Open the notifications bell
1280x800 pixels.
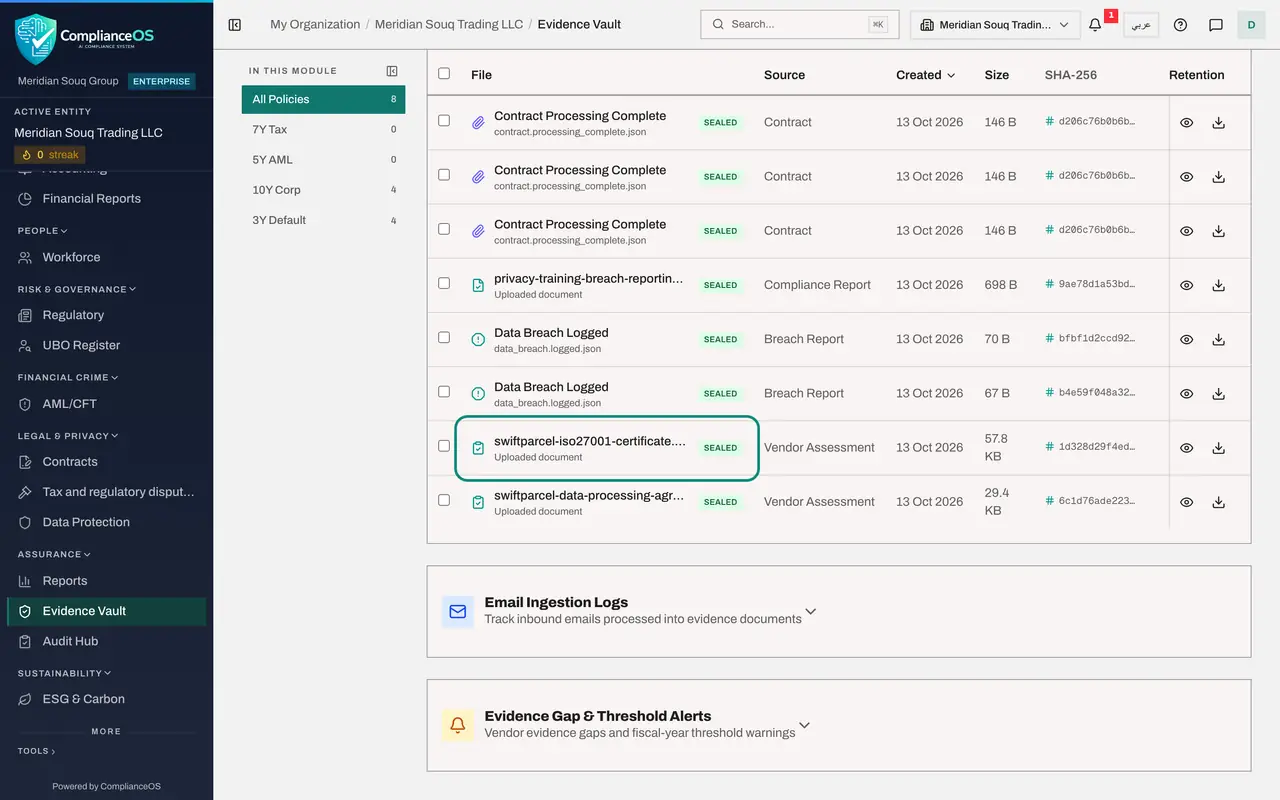[1095, 25]
